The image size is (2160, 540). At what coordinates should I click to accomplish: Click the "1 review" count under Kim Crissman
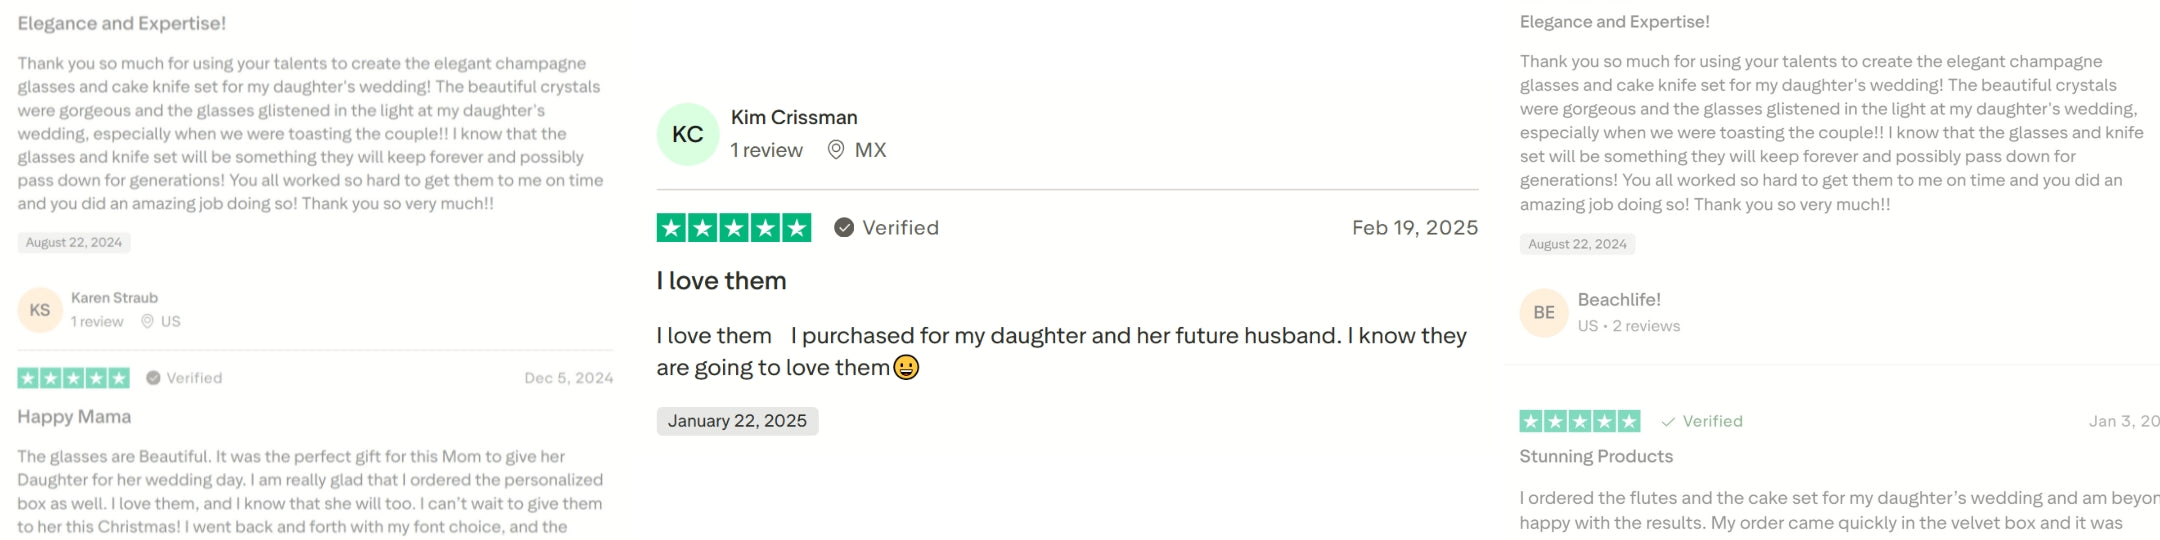(766, 150)
